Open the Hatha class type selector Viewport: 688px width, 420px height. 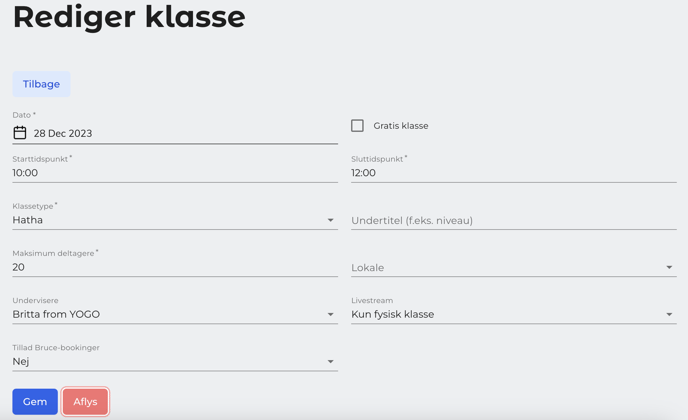click(x=175, y=220)
